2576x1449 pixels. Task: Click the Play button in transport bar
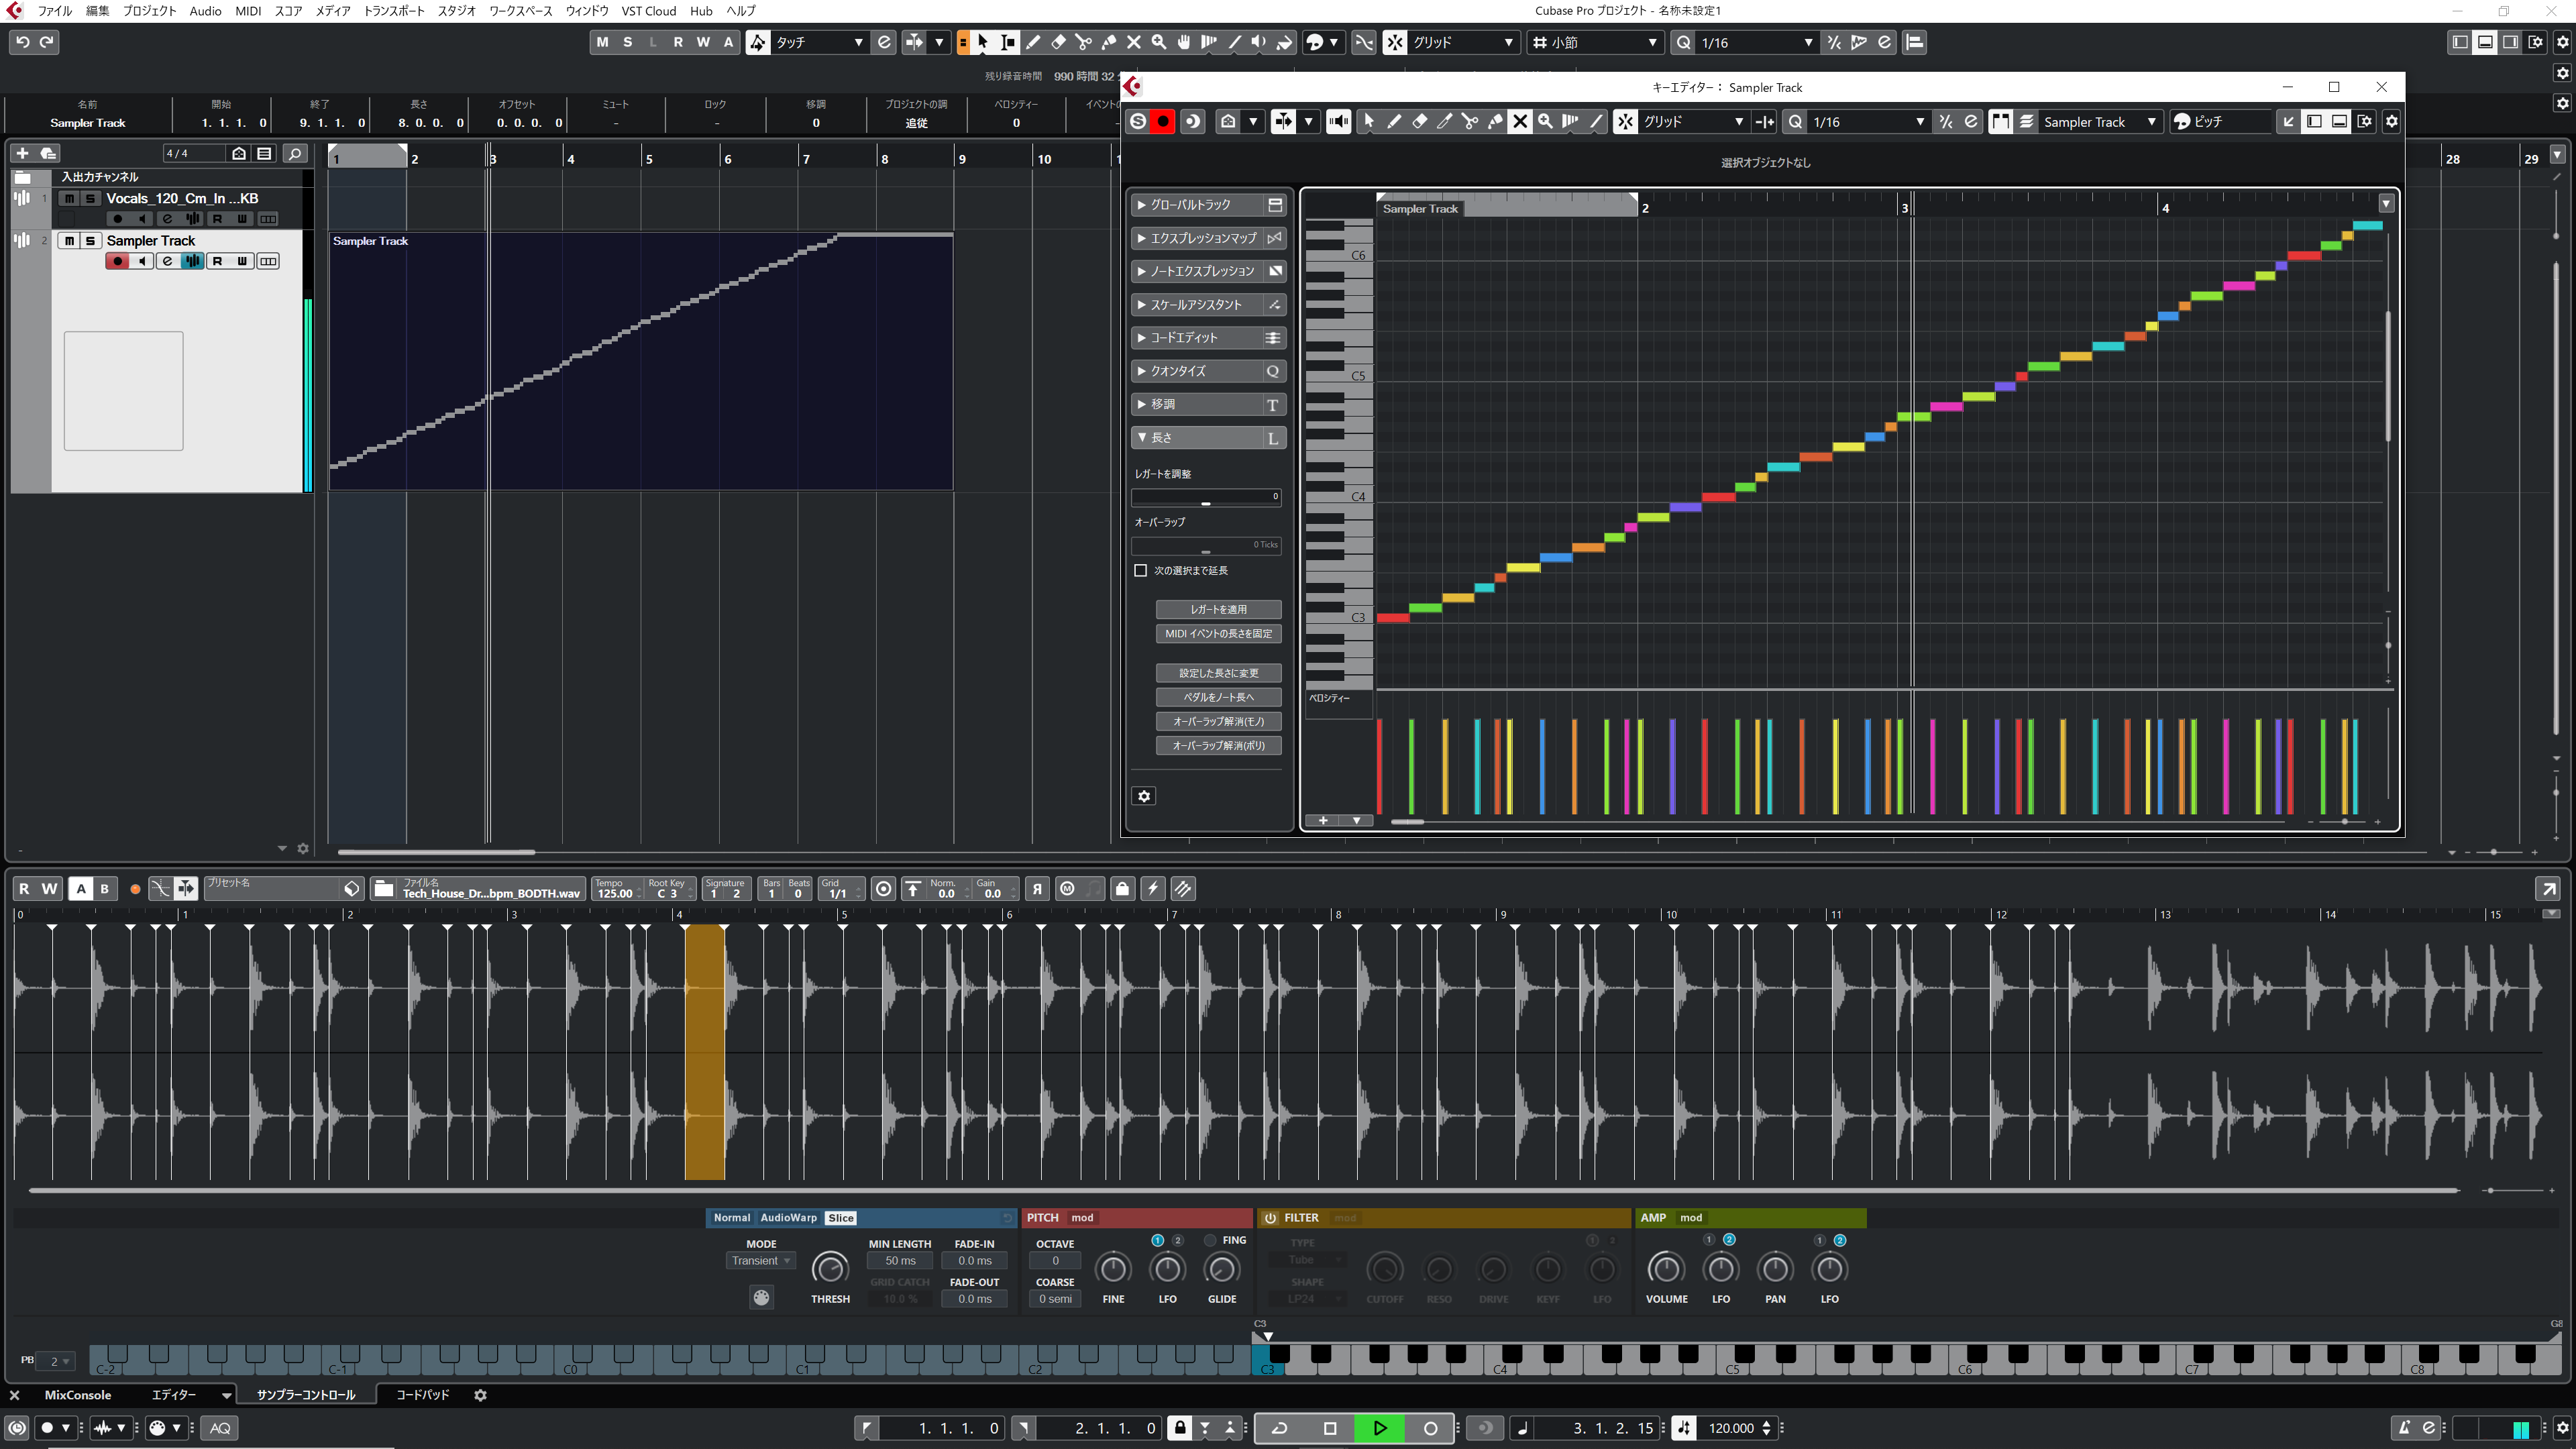(x=1379, y=1428)
